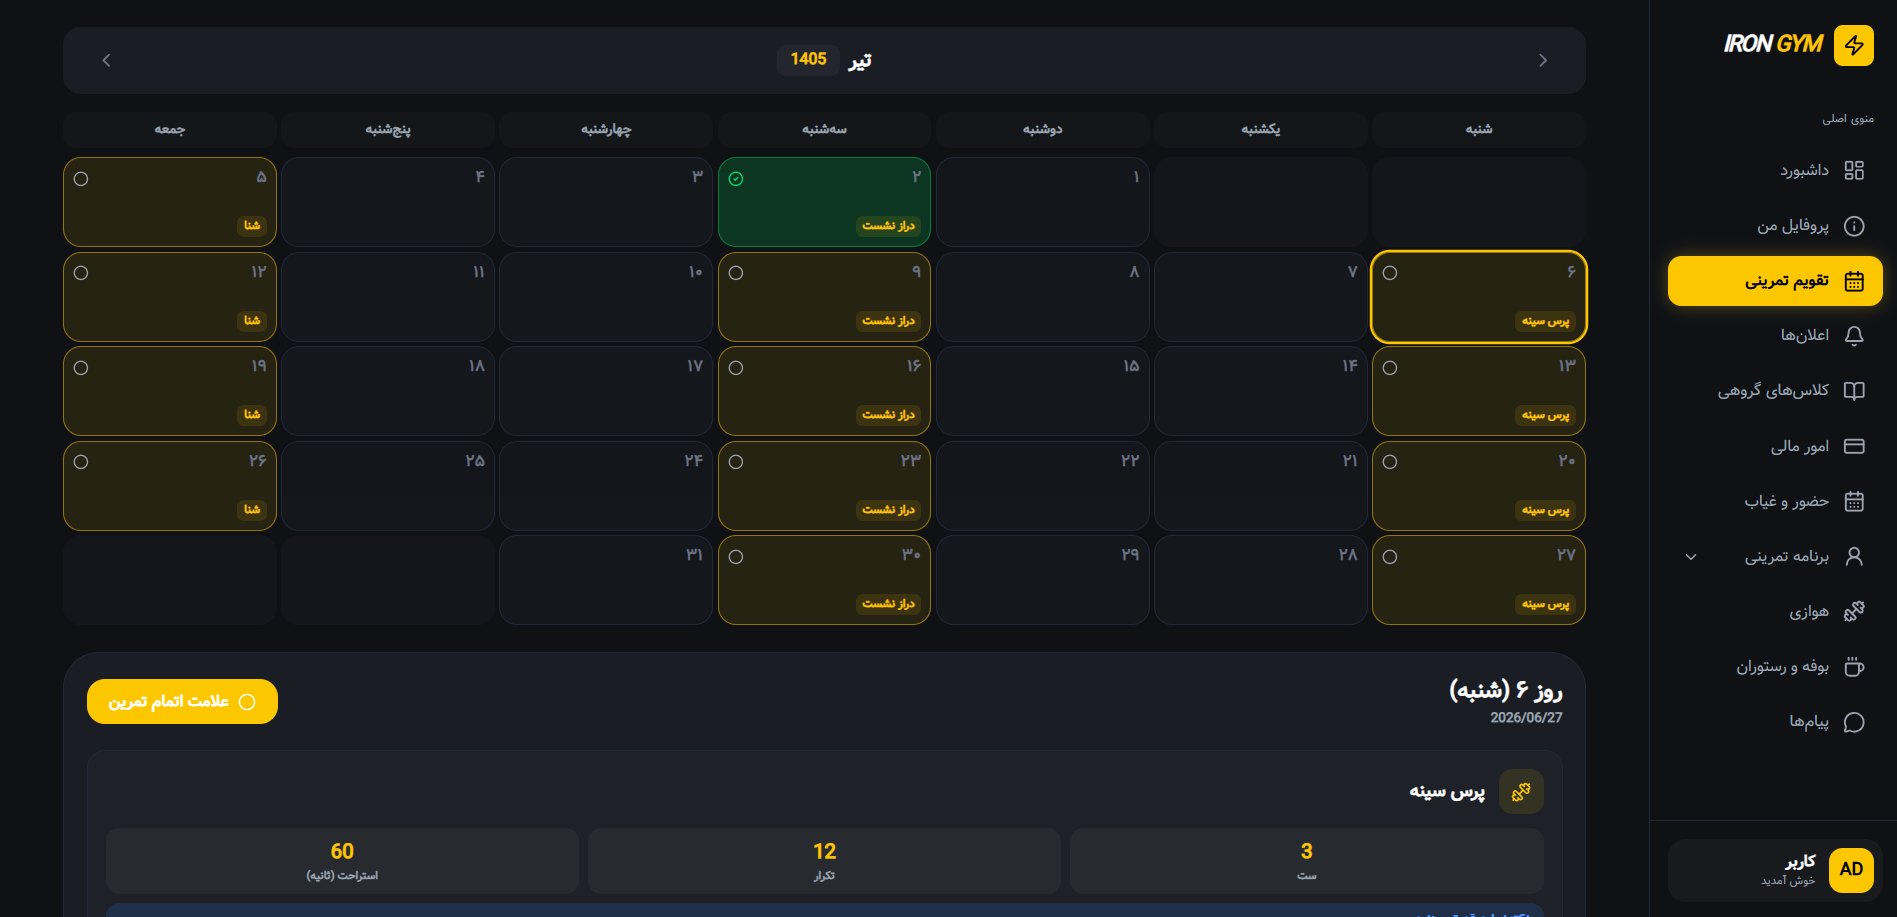Click the left-pointing chevron in month header
Screen dimensions: 1897x917
point(106,60)
